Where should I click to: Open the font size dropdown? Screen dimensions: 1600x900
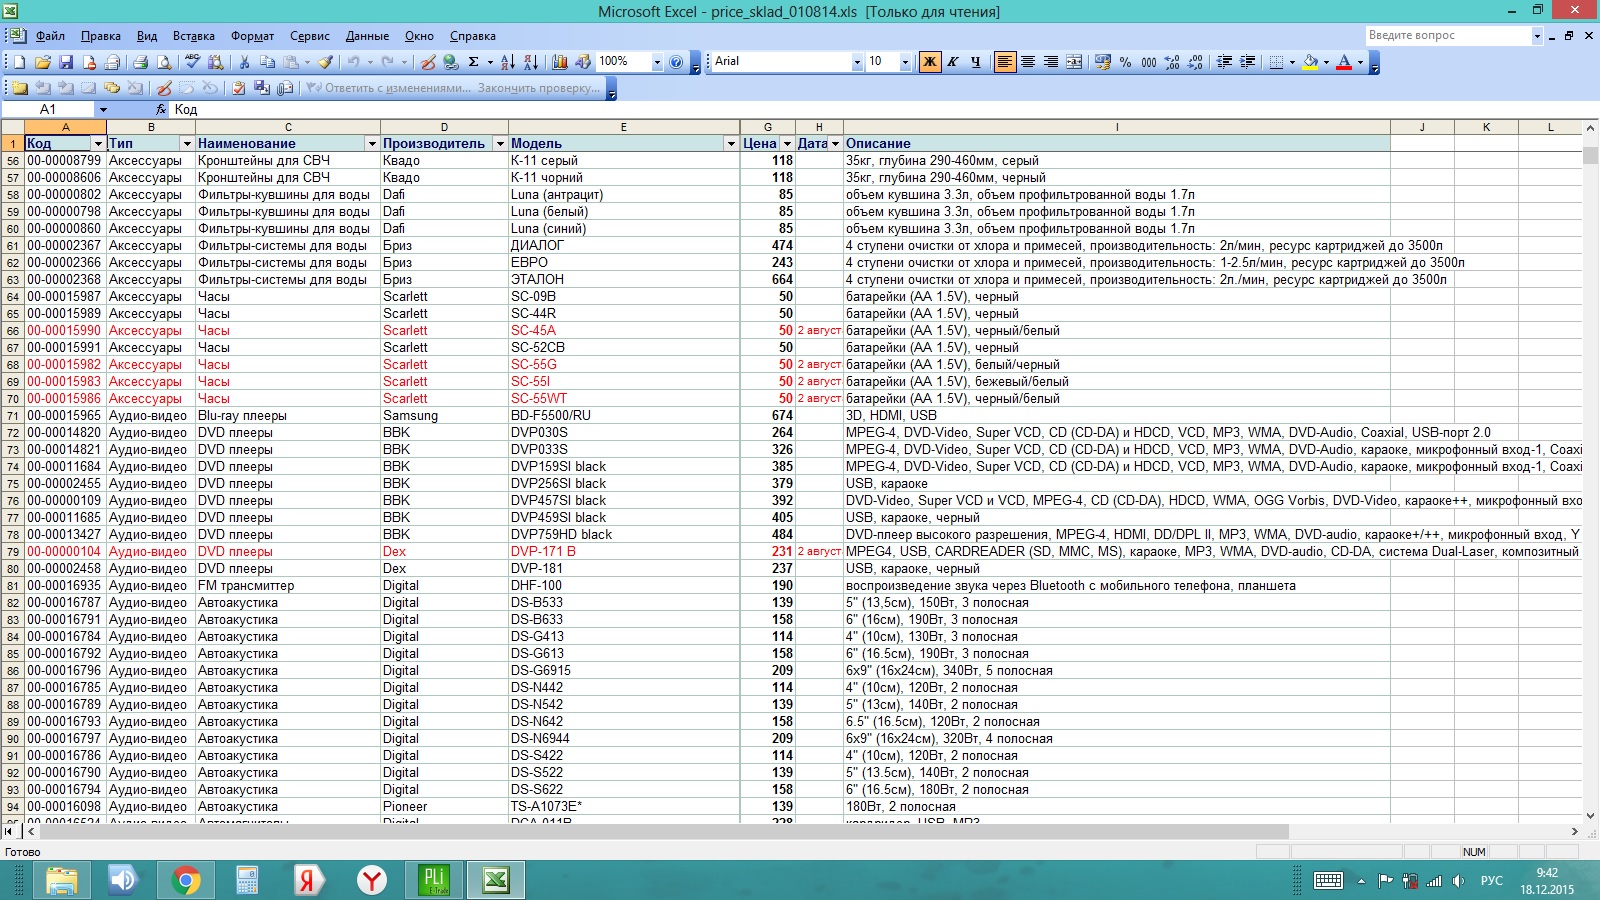(905, 62)
